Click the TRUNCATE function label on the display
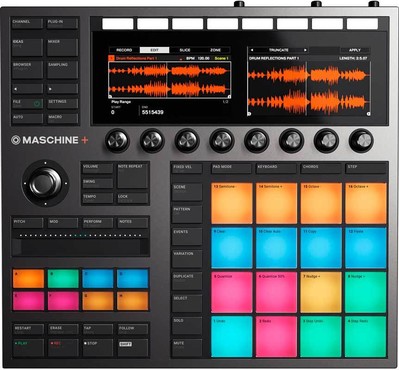Image resolution: width=399 pixels, height=370 pixels. [x=279, y=50]
